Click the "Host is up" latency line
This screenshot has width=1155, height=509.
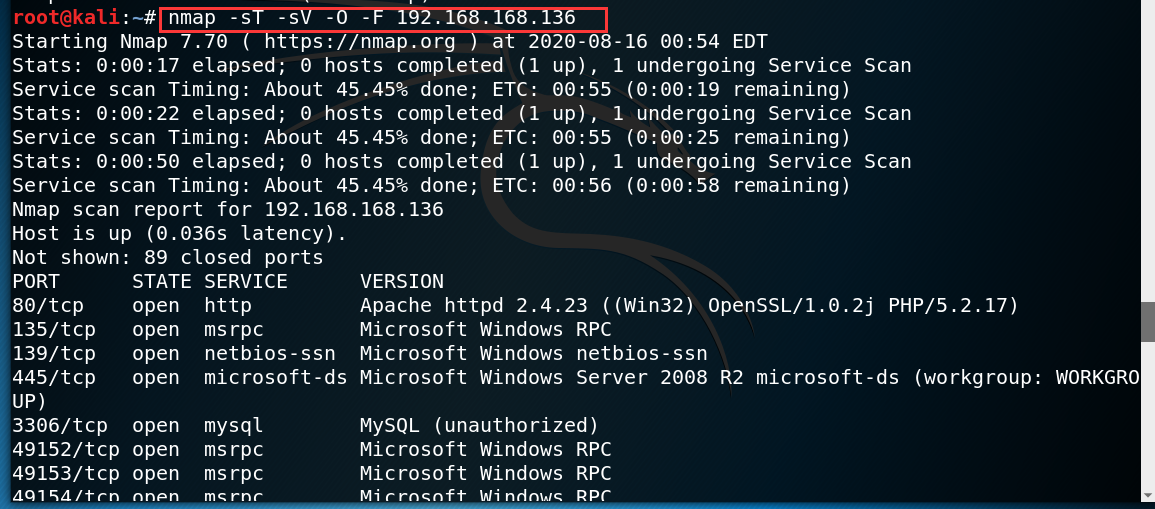click(x=179, y=233)
